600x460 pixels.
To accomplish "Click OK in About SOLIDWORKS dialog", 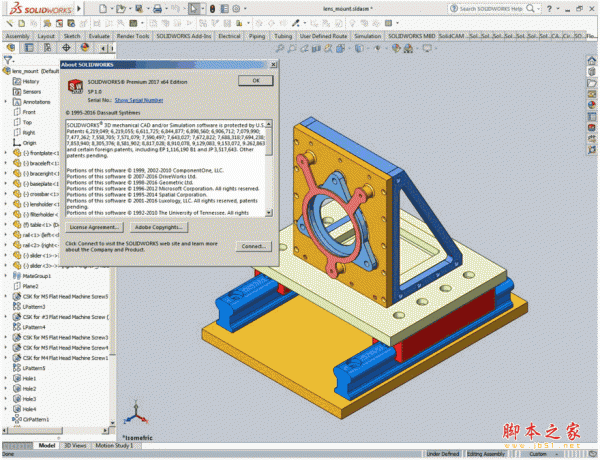I will pyautogui.click(x=256, y=80).
